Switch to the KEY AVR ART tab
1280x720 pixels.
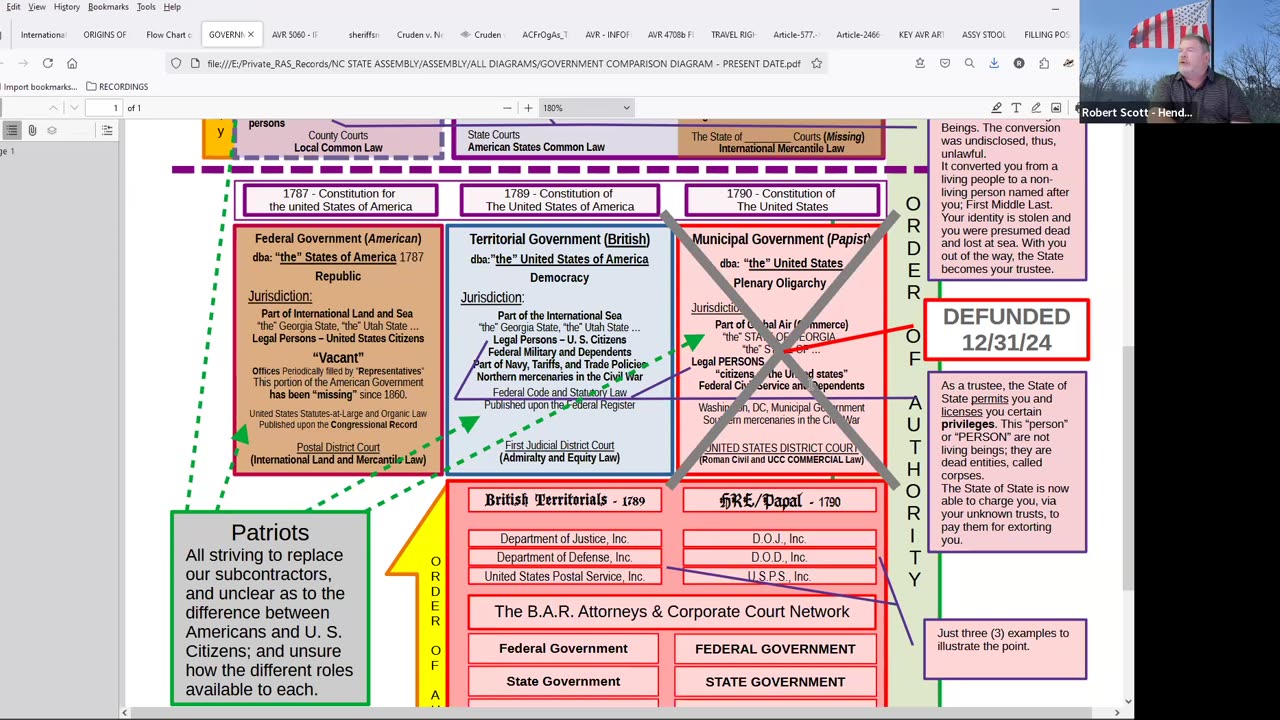(921, 34)
